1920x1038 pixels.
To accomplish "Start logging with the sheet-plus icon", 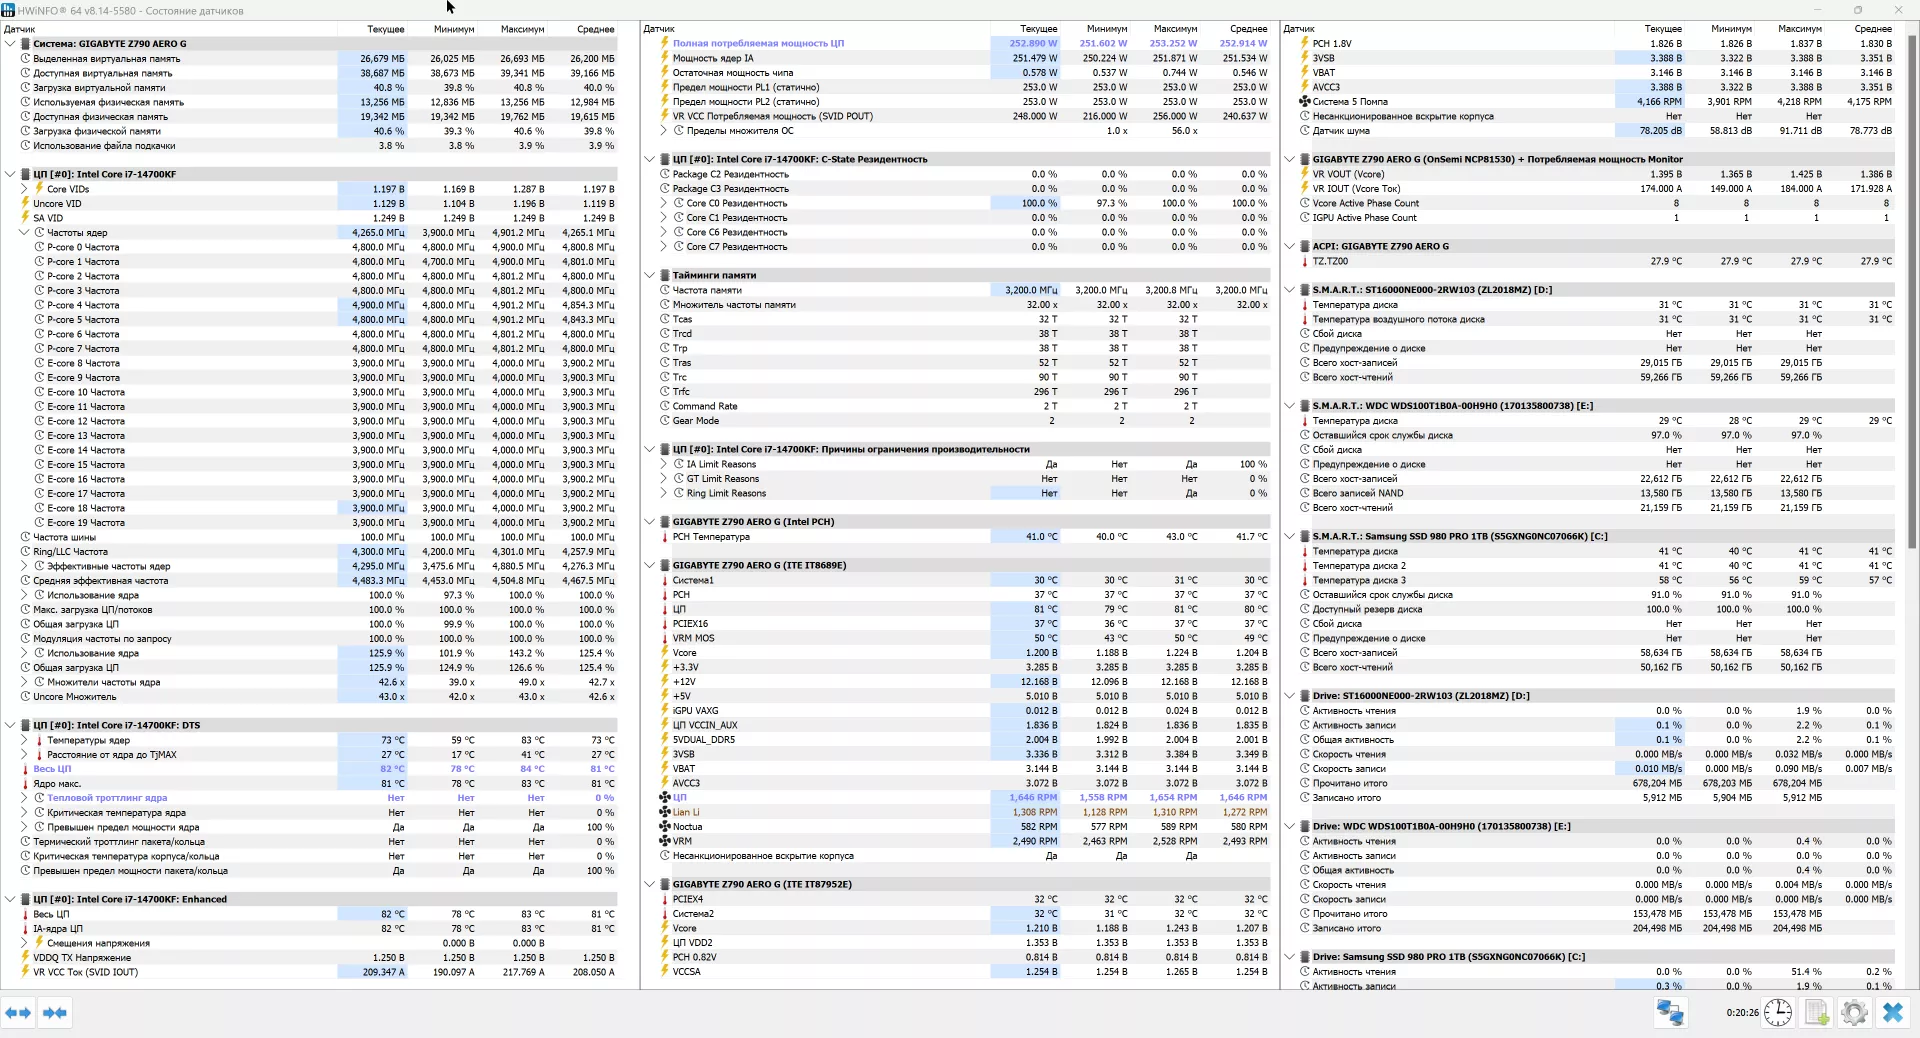I will (1817, 1013).
